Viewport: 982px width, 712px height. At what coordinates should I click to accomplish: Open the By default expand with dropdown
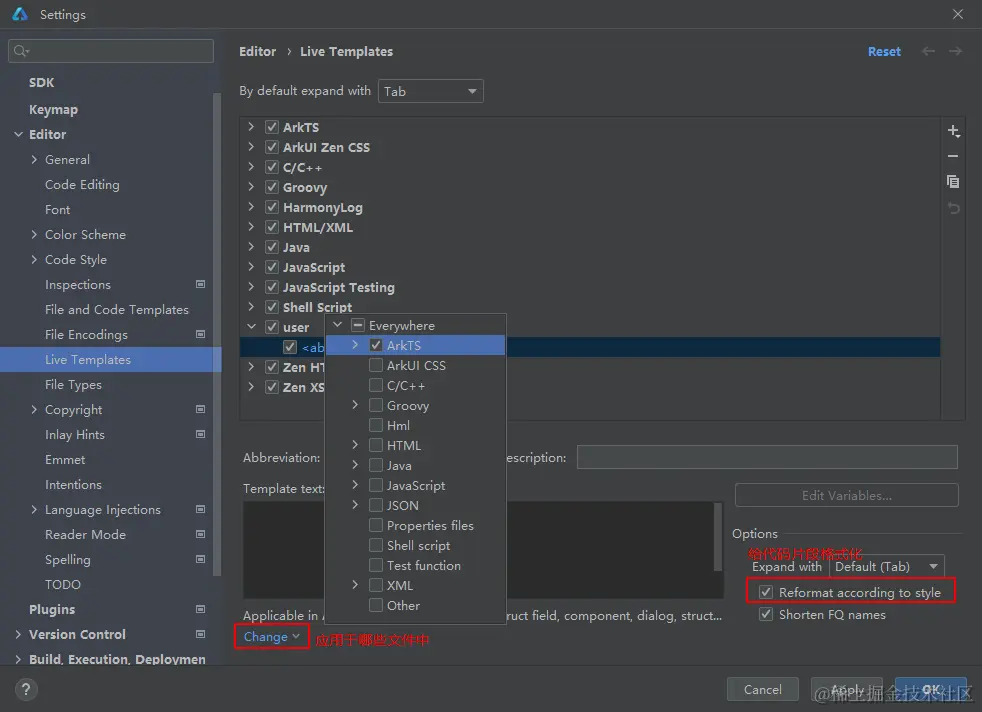(x=430, y=91)
